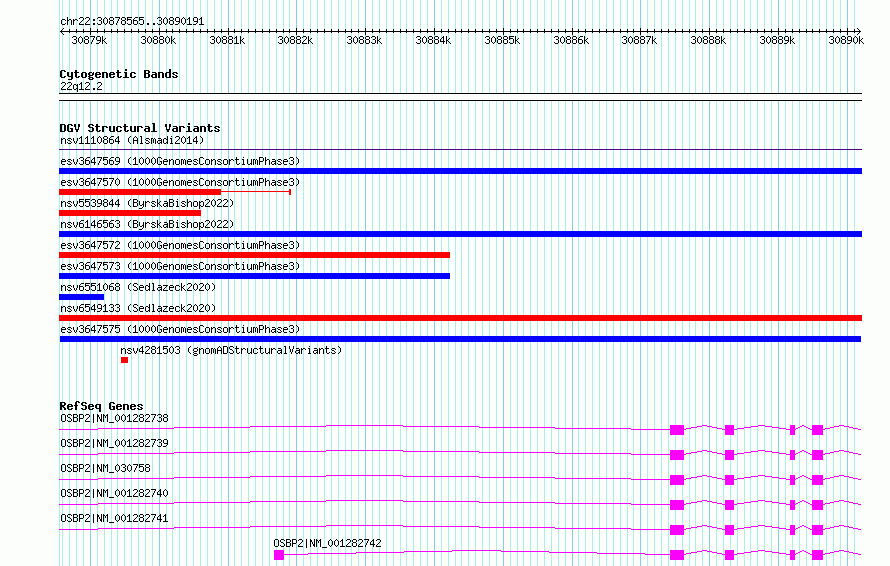The image size is (890, 566).
Task: Open variant nsv4281503 (gnomADStructuralVariants) label
Action: pyautogui.click(x=231, y=350)
